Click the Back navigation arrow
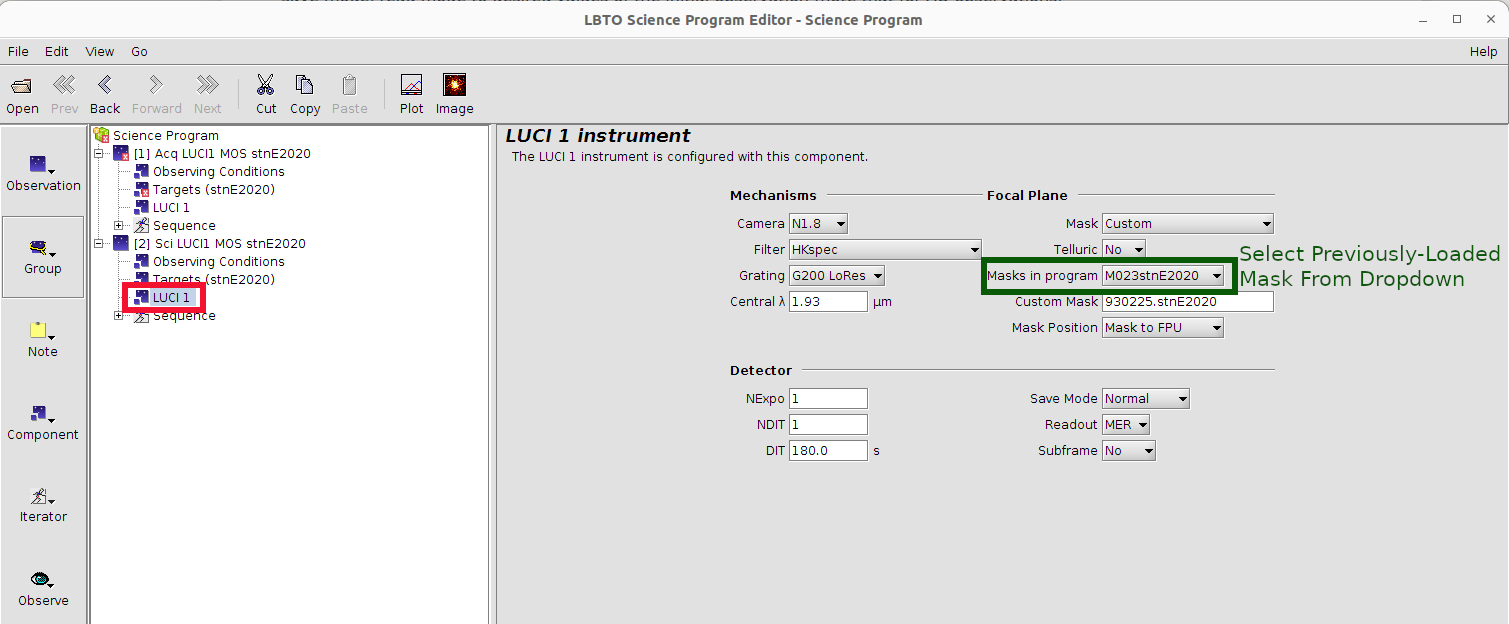 (x=105, y=86)
